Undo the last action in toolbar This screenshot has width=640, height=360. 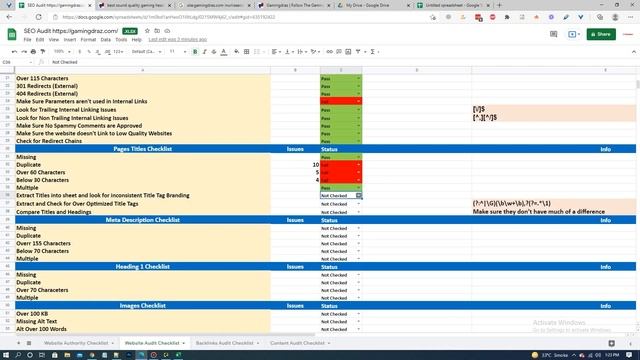pyautogui.click(x=14, y=52)
